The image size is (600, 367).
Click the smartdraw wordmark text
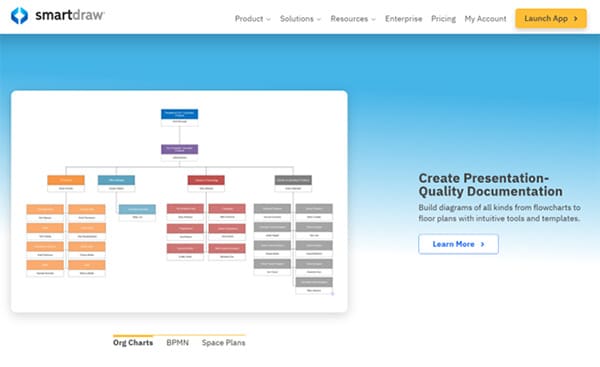click(x=69, y=15)
